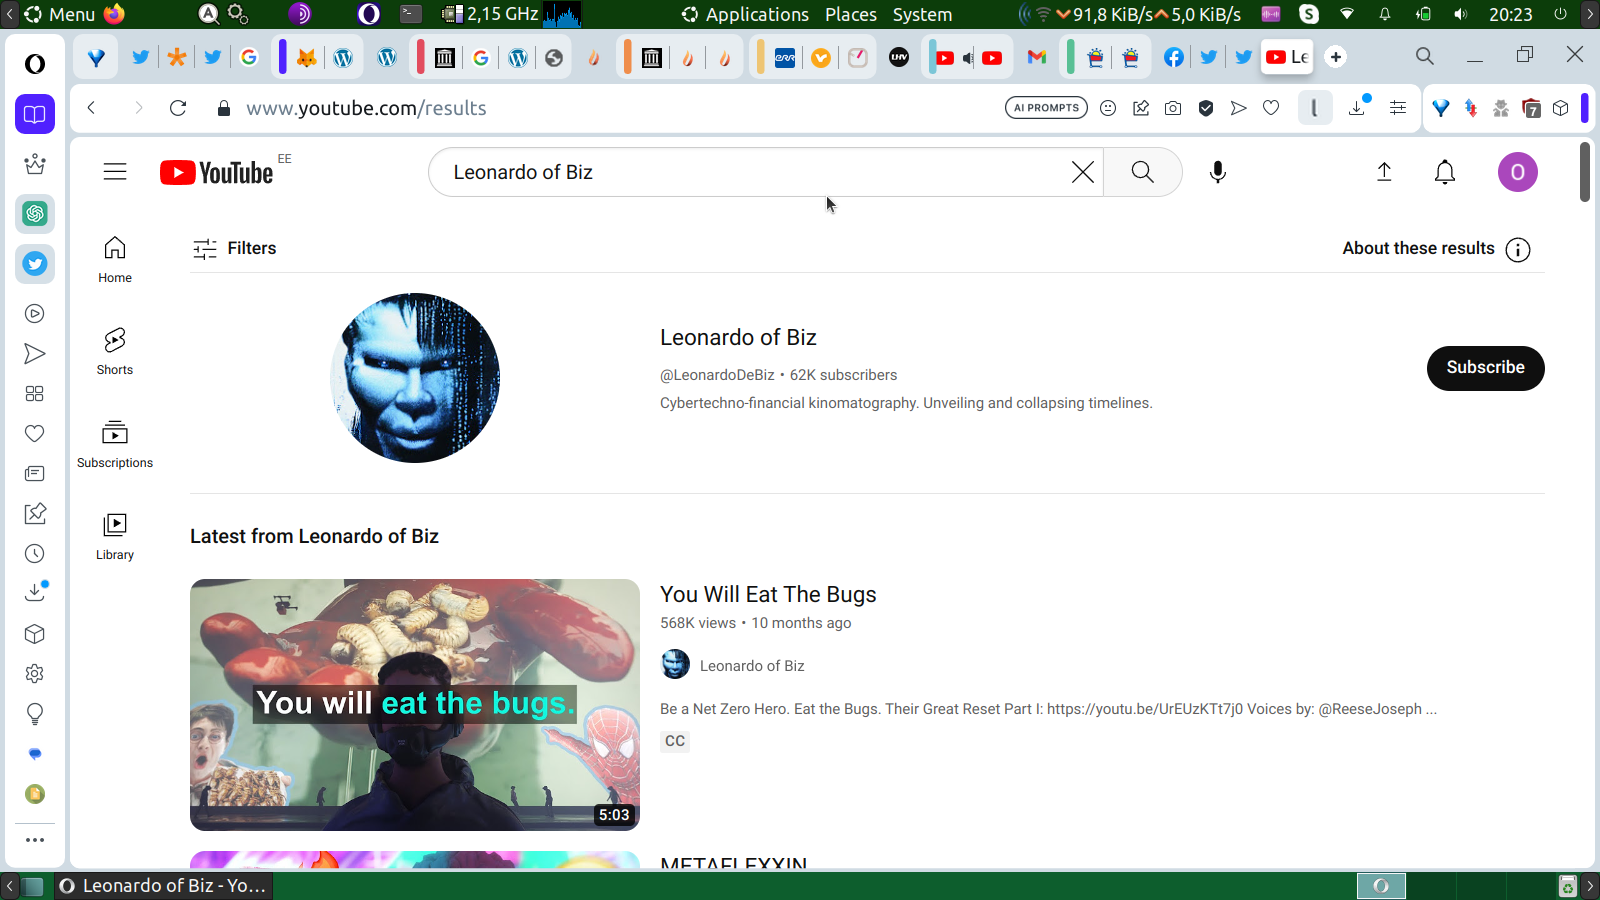
Task: Open Speed Dial grid in Opera sidebar
Action: pyautogui.click(x=35, y=394)
